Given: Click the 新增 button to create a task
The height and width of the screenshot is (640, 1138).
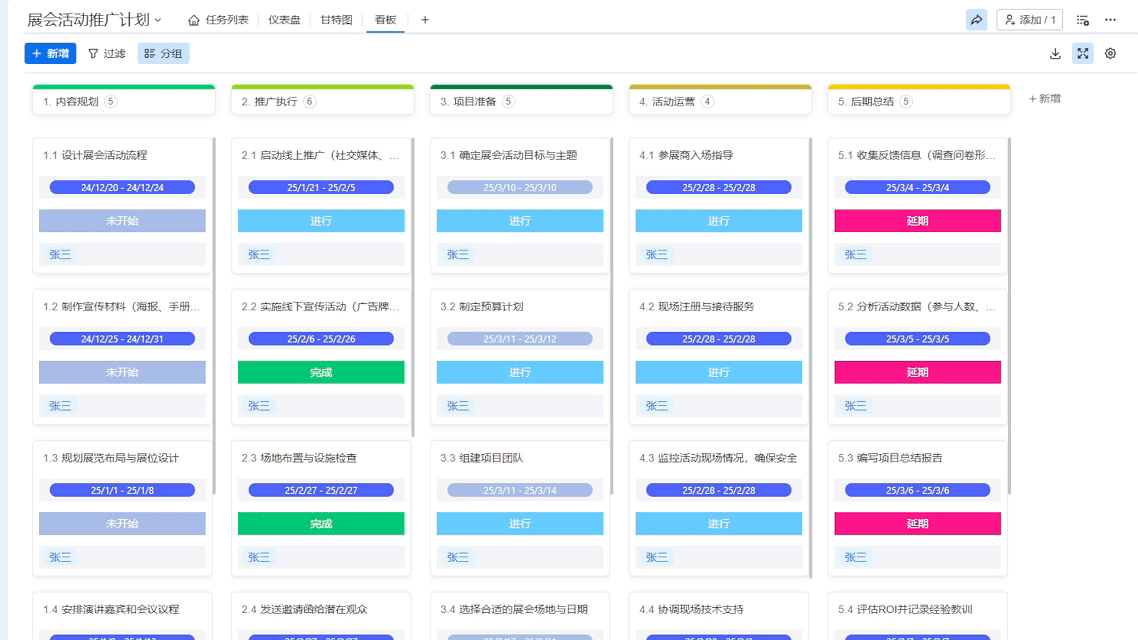Looking at the screenshot, I should pyautogui.click(x=50, y=53).
